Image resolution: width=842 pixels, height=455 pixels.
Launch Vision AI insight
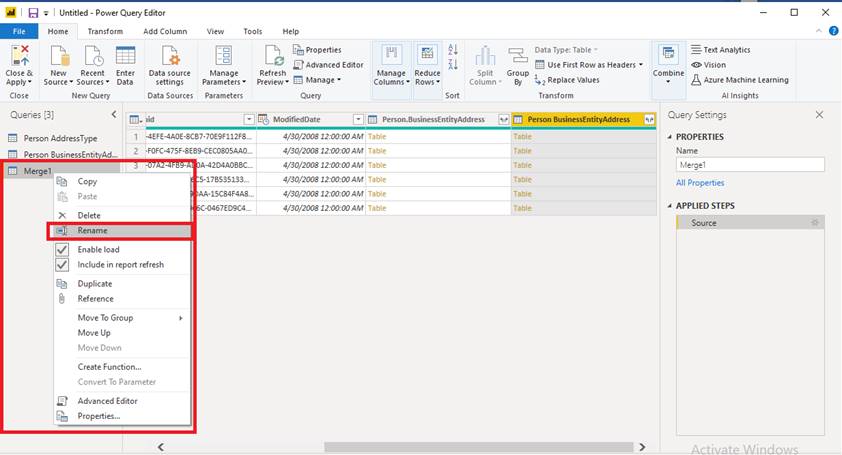click(709, 64)
